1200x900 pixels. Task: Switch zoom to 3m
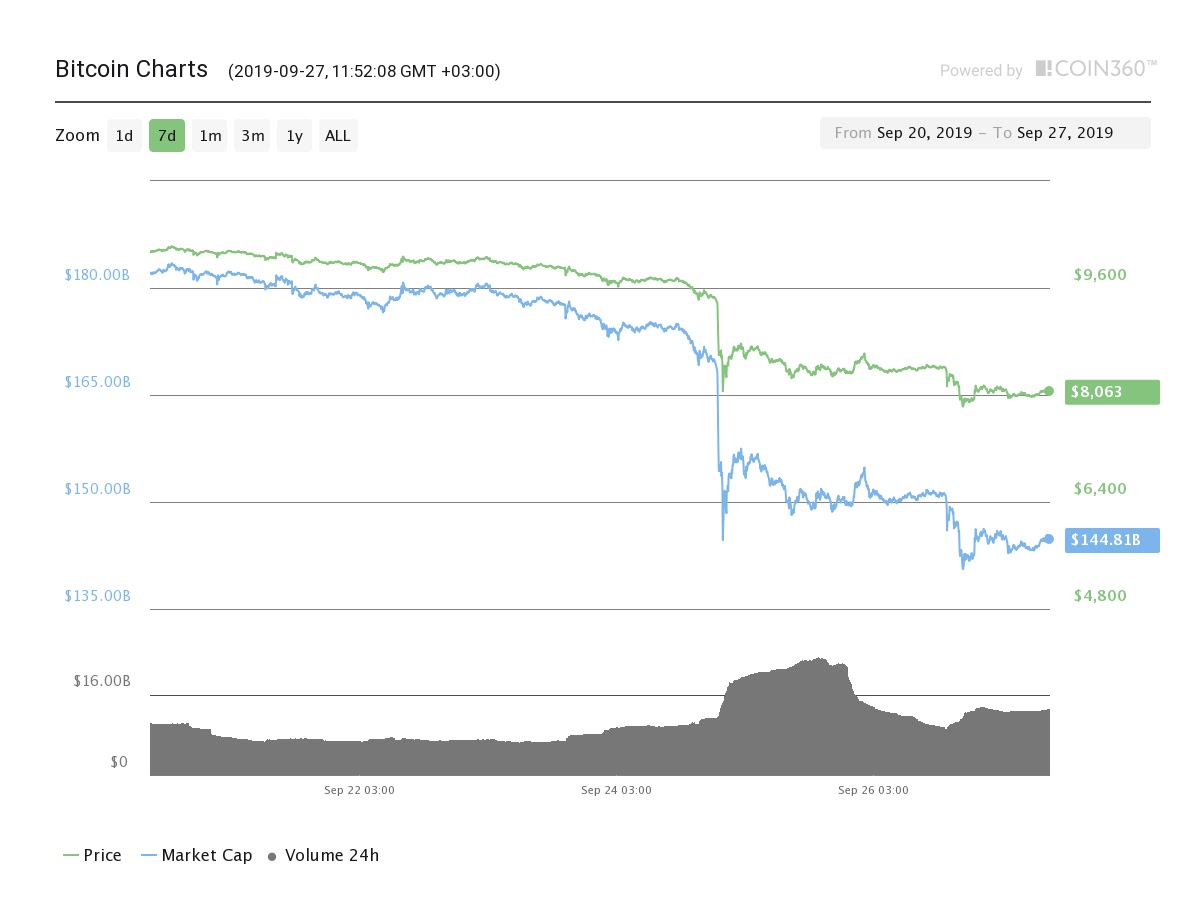[252, 135]
